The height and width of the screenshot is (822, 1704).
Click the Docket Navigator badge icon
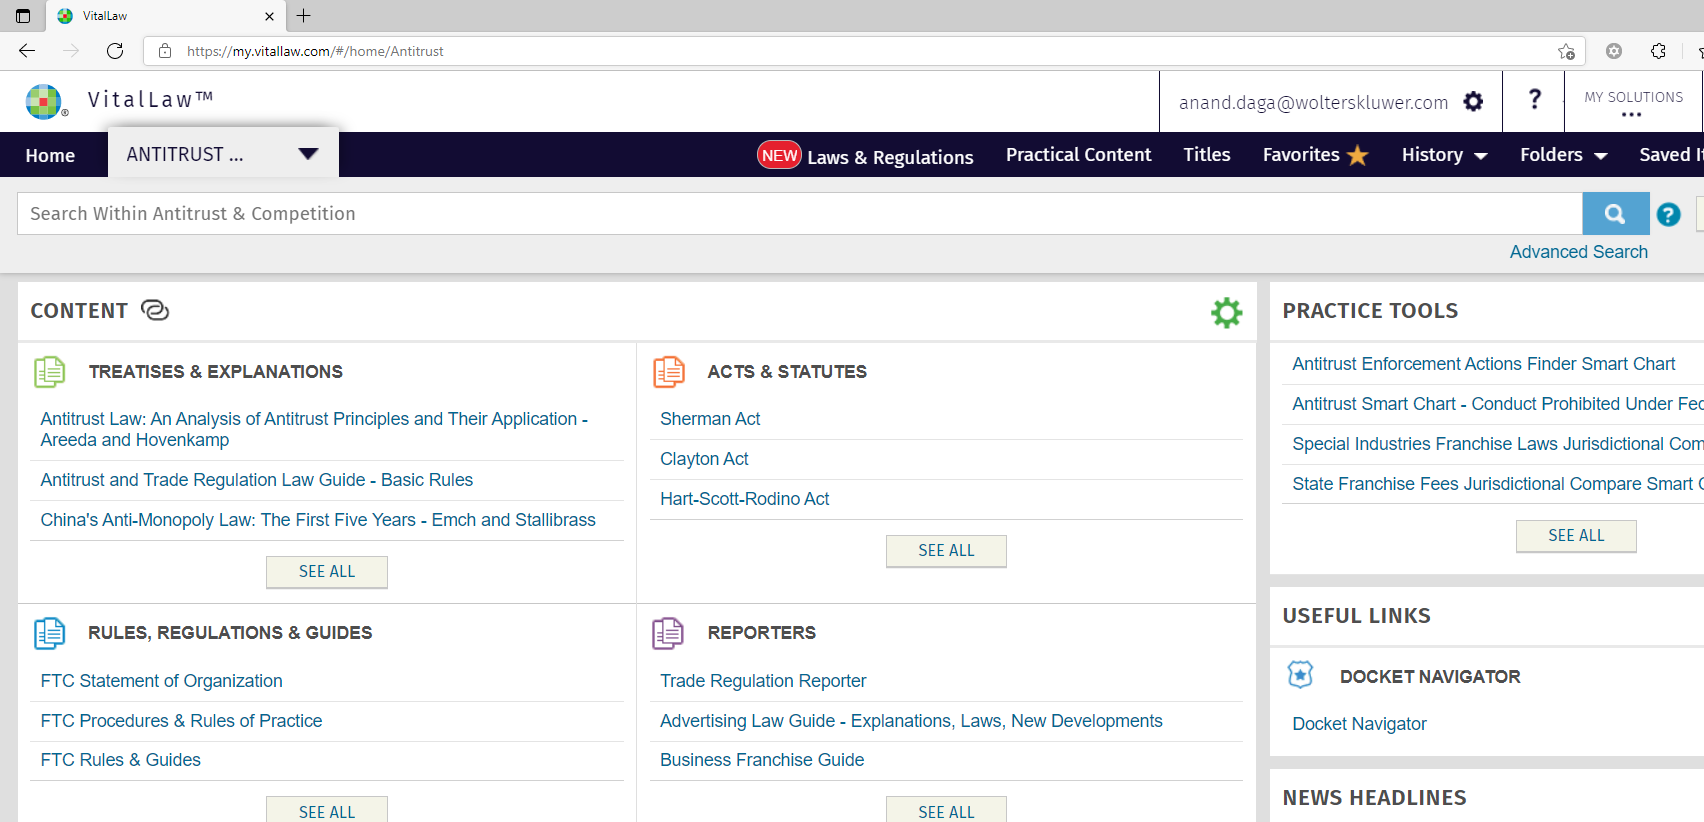click(1300, 675)
